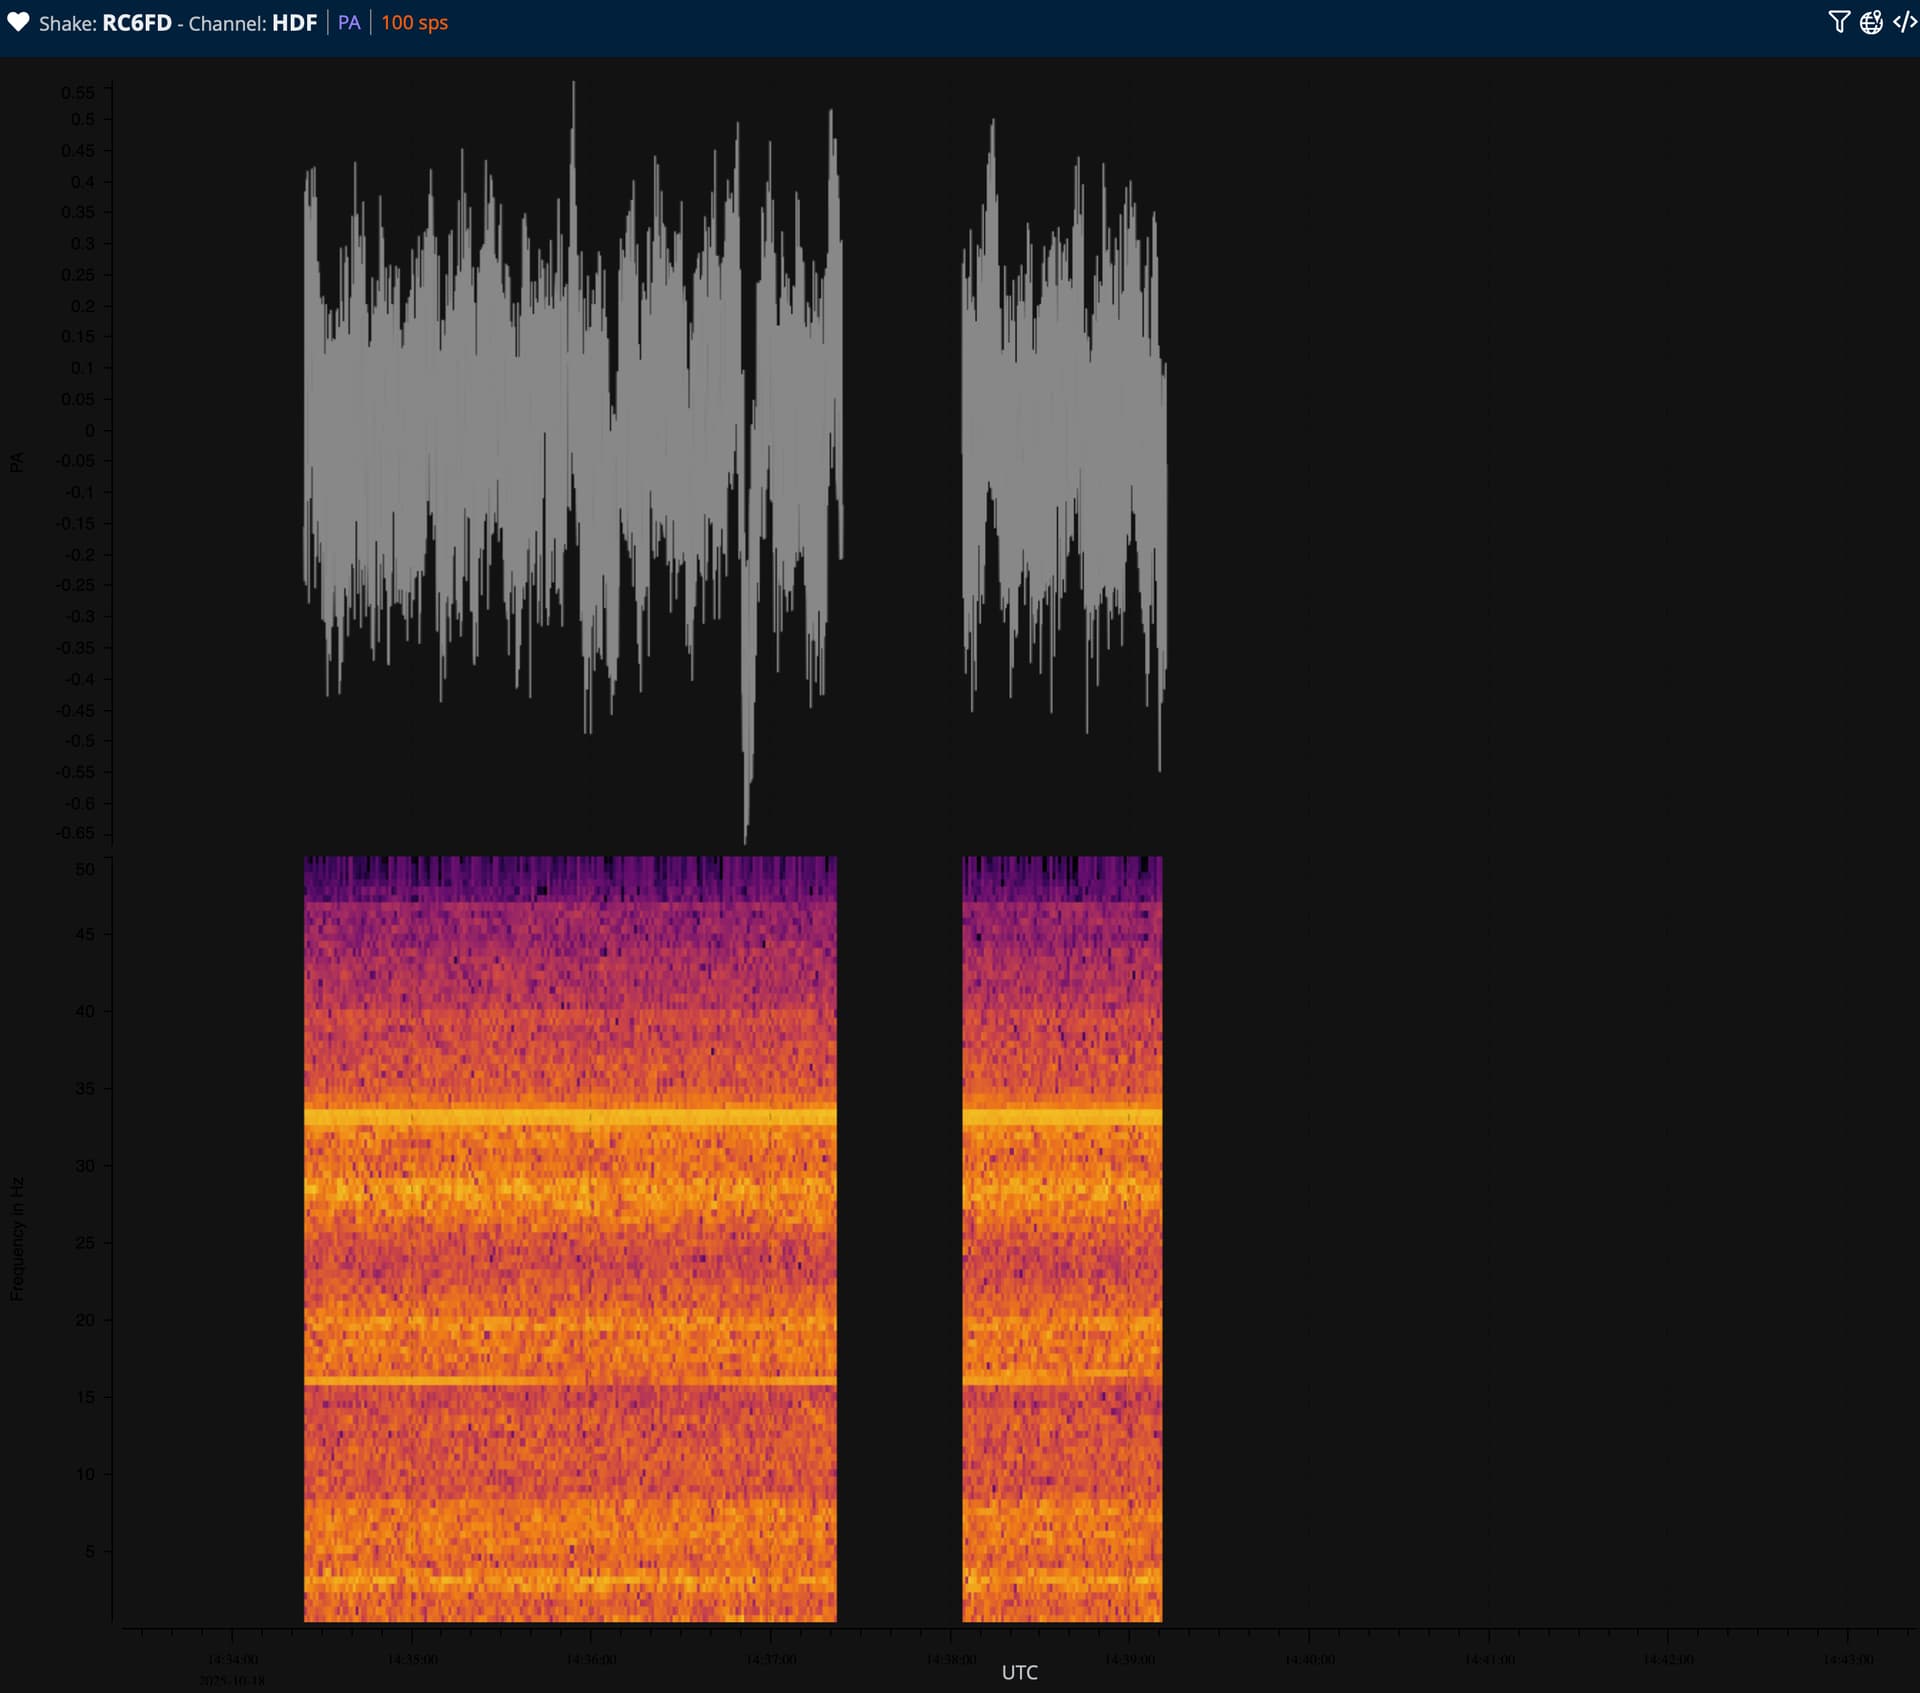Click the heart favorite icon

tap(18, 22)
